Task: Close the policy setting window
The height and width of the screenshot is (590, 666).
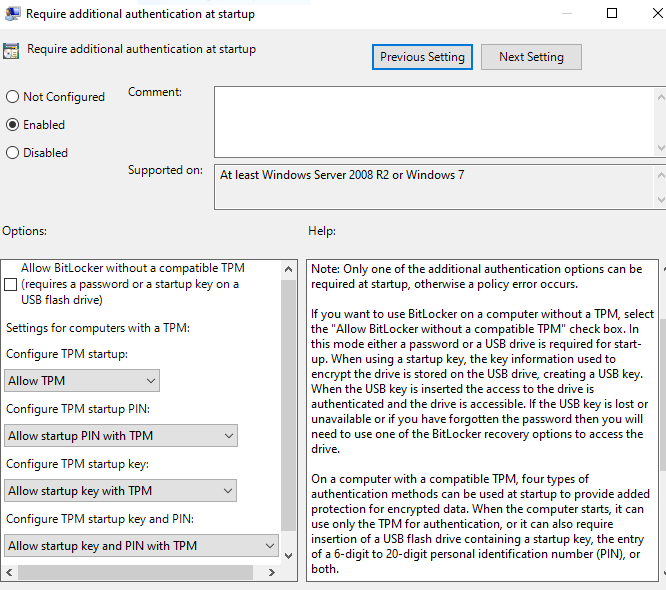Action: point(658,14)
